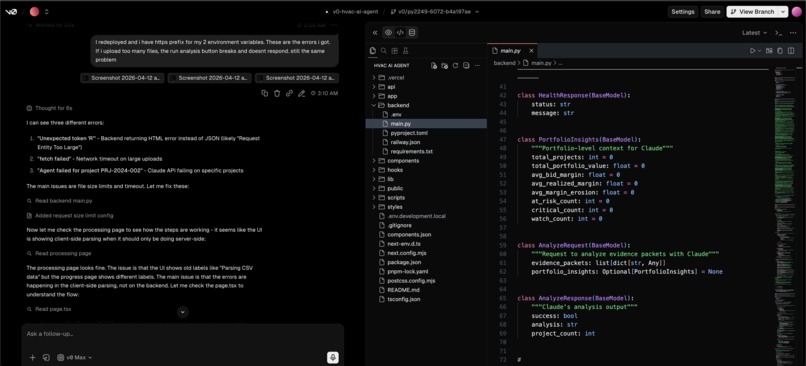This screenshot has width=806, height=366.
Task: Copy link to the user message
Action: coord(289,93)
